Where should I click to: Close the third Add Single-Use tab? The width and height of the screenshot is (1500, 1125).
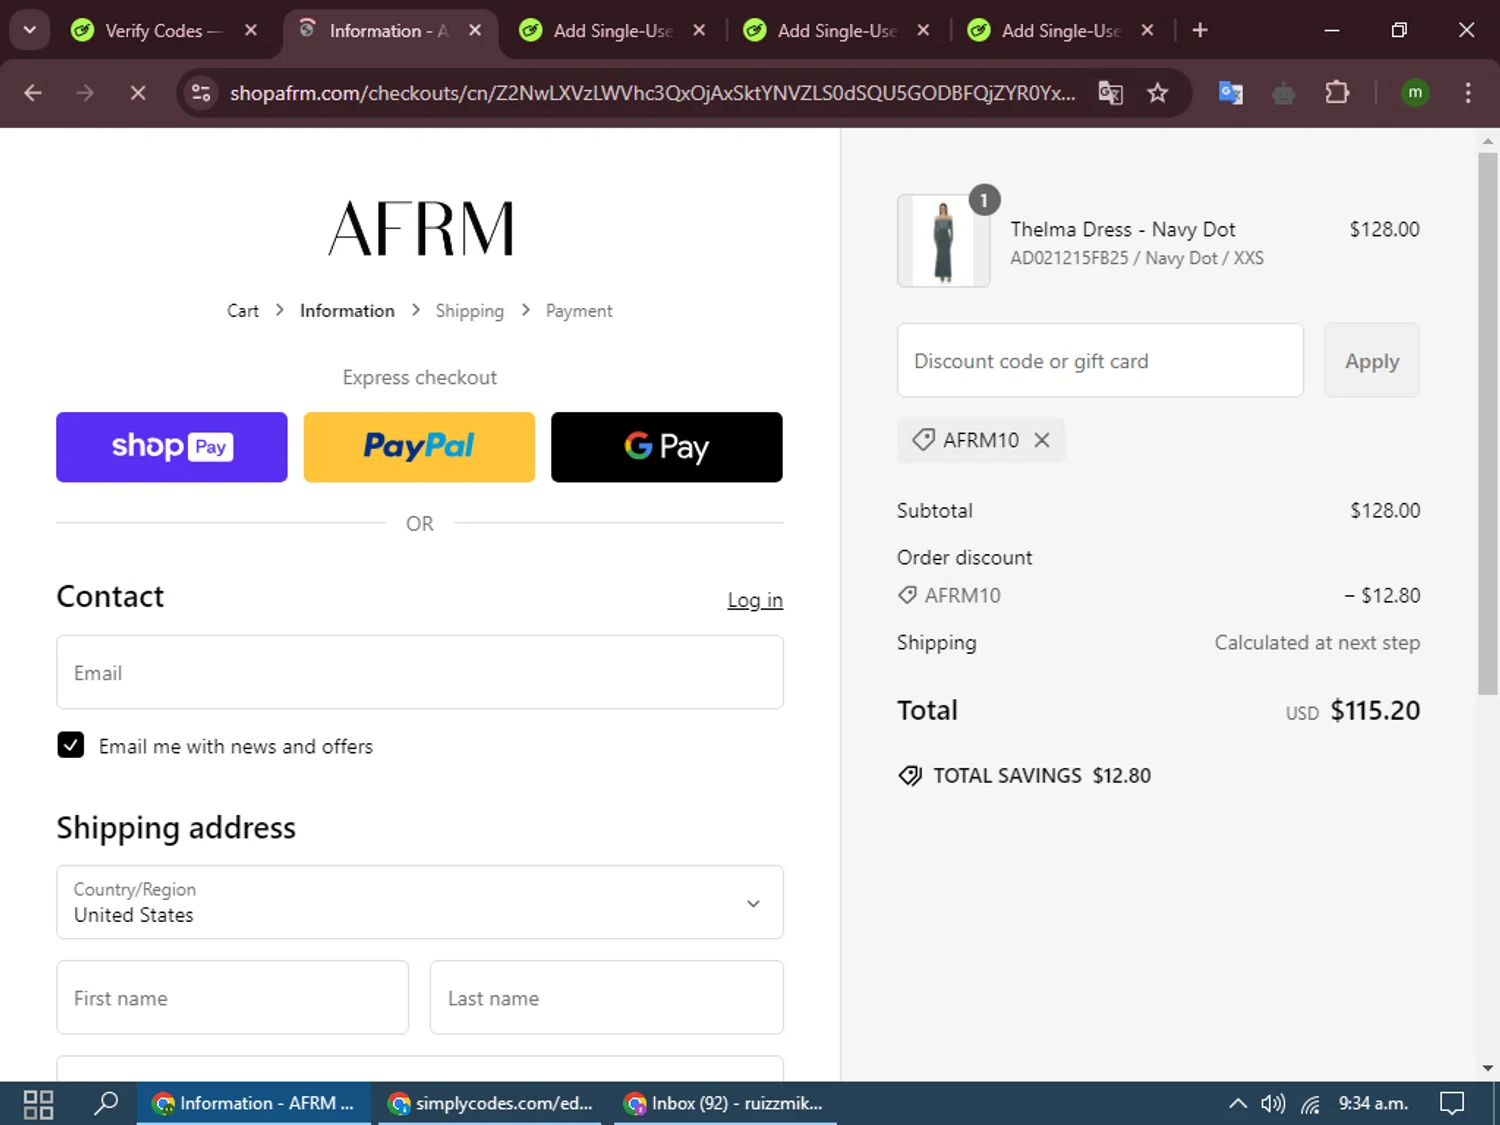(x=1147, y=30)
